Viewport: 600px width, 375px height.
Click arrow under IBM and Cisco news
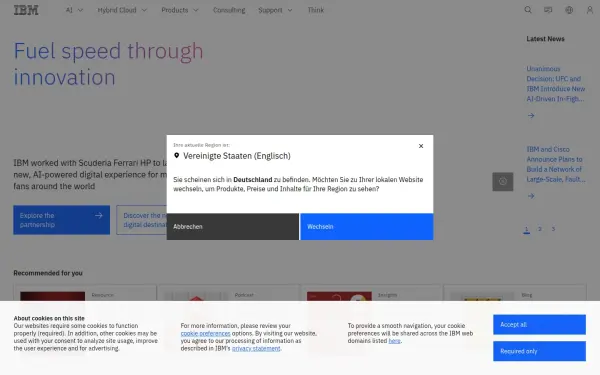(531, 196)
